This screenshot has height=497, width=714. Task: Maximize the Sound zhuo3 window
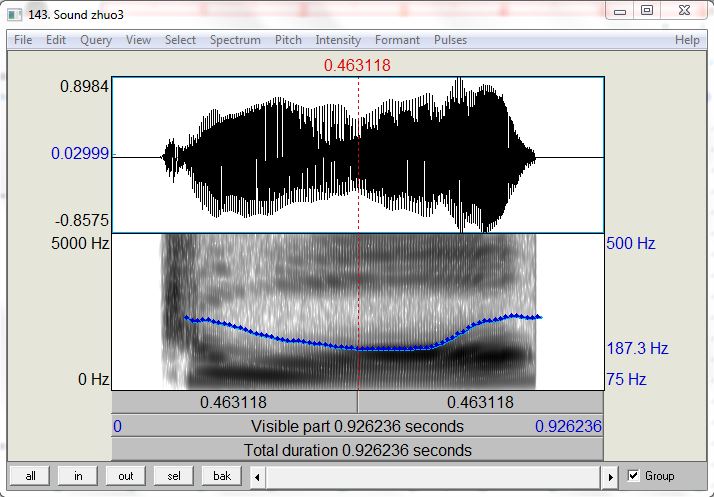point(647,11)
